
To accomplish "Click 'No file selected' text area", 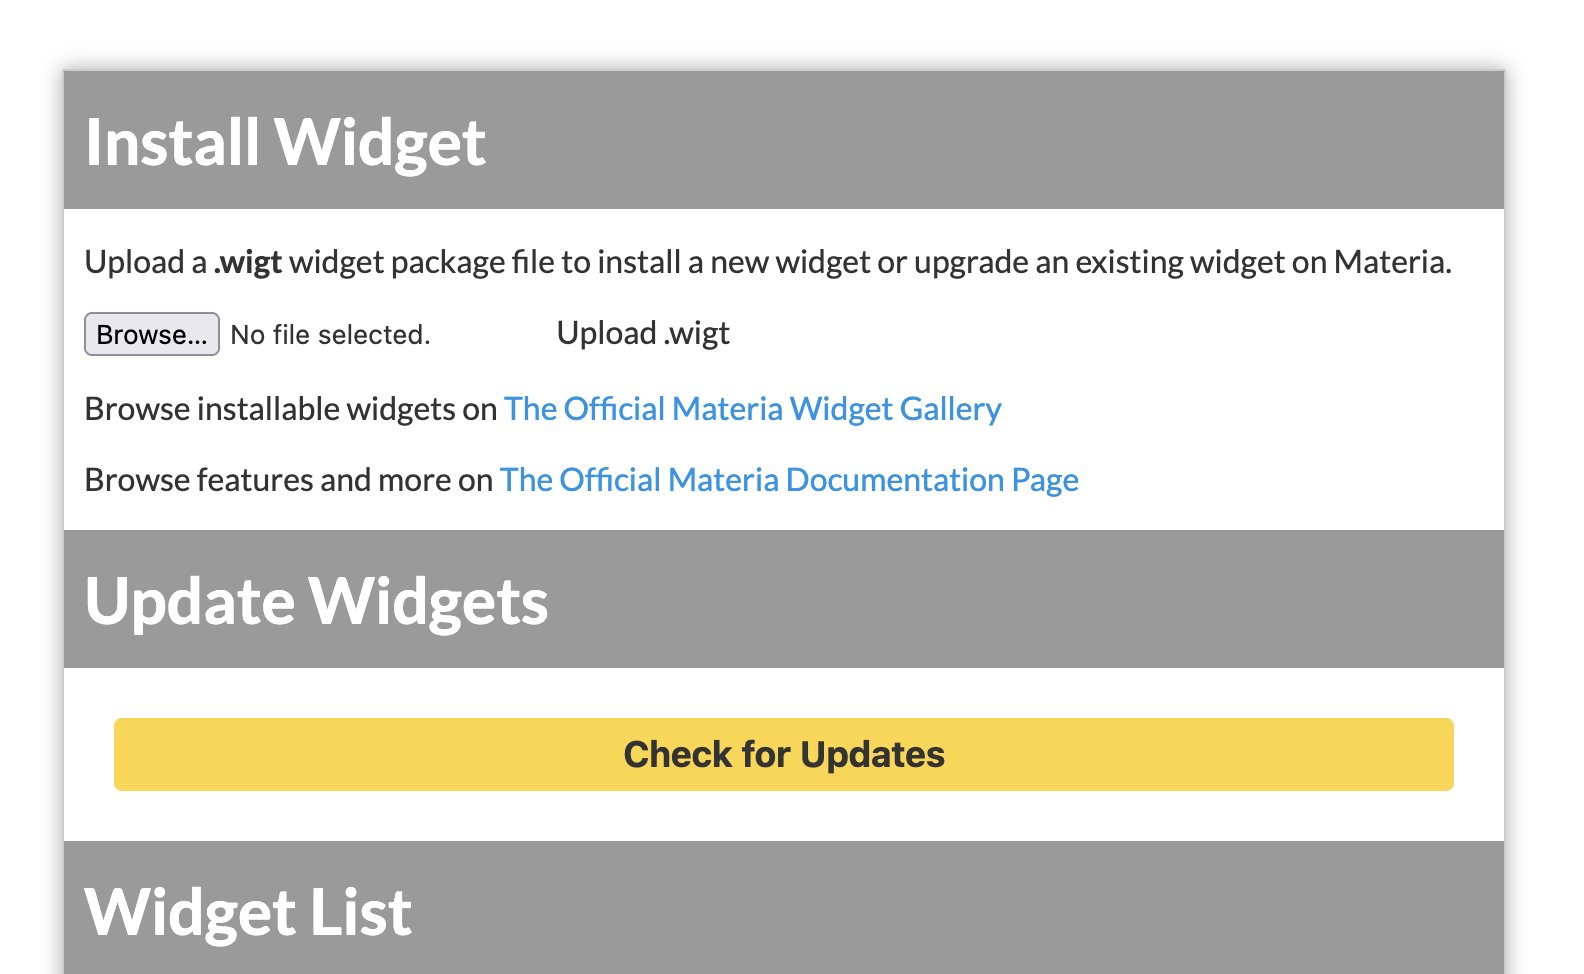I will [x=330, y=334].
